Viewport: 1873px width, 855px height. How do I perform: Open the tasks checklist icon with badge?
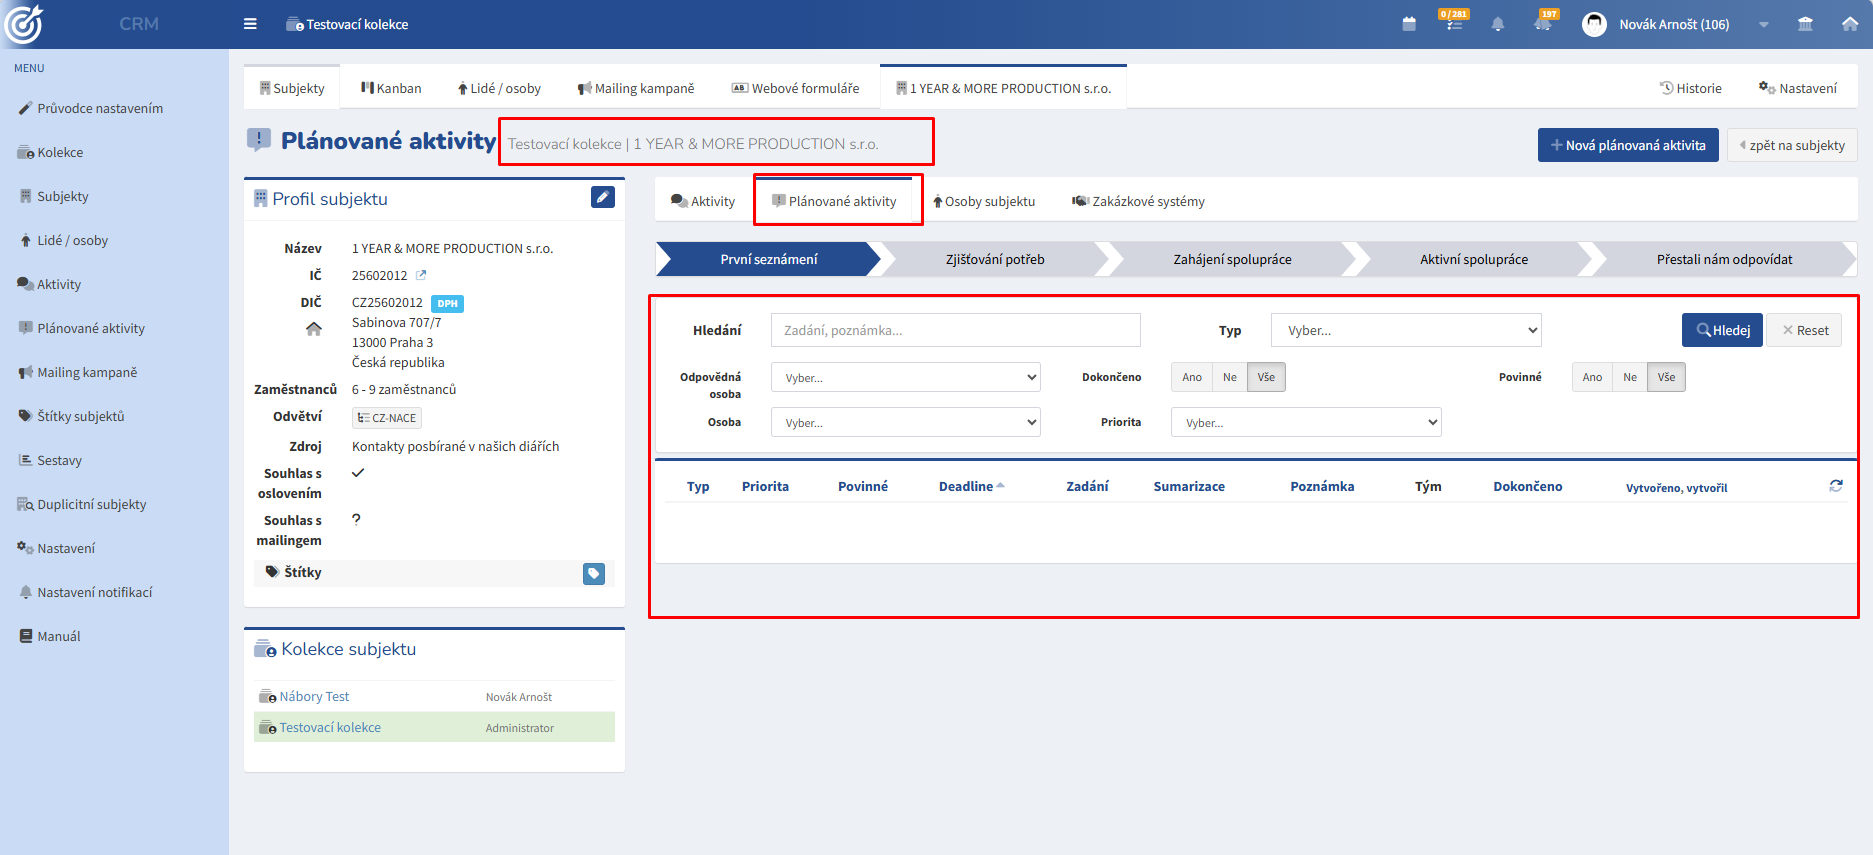pos(1454,21)
